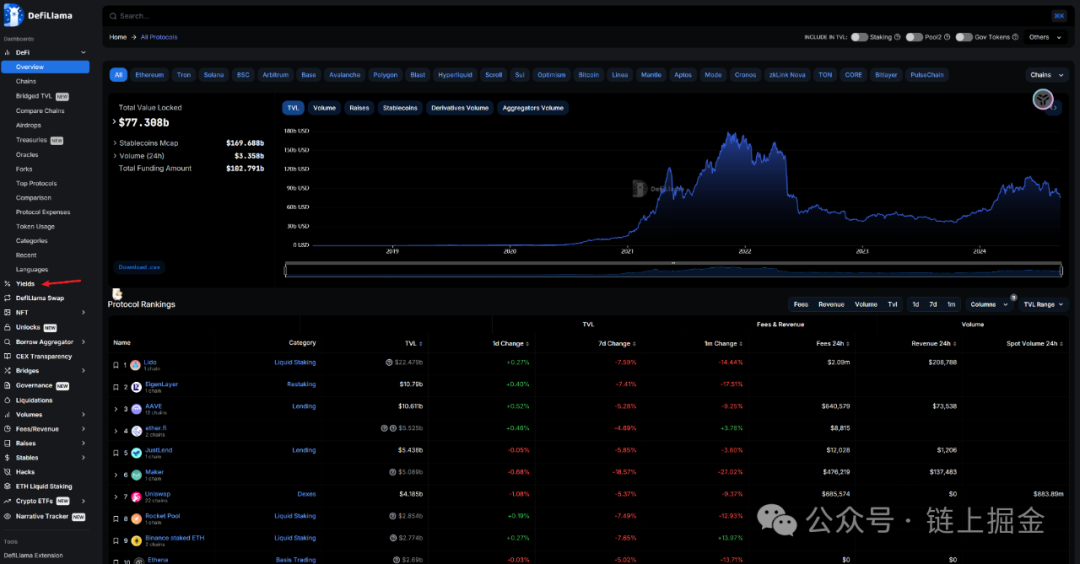Click the info icon next to Staking

click(x=897, y=37)
